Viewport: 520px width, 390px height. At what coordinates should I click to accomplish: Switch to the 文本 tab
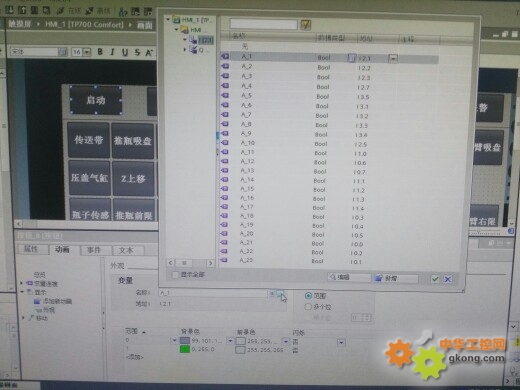(x=126, y=250)
